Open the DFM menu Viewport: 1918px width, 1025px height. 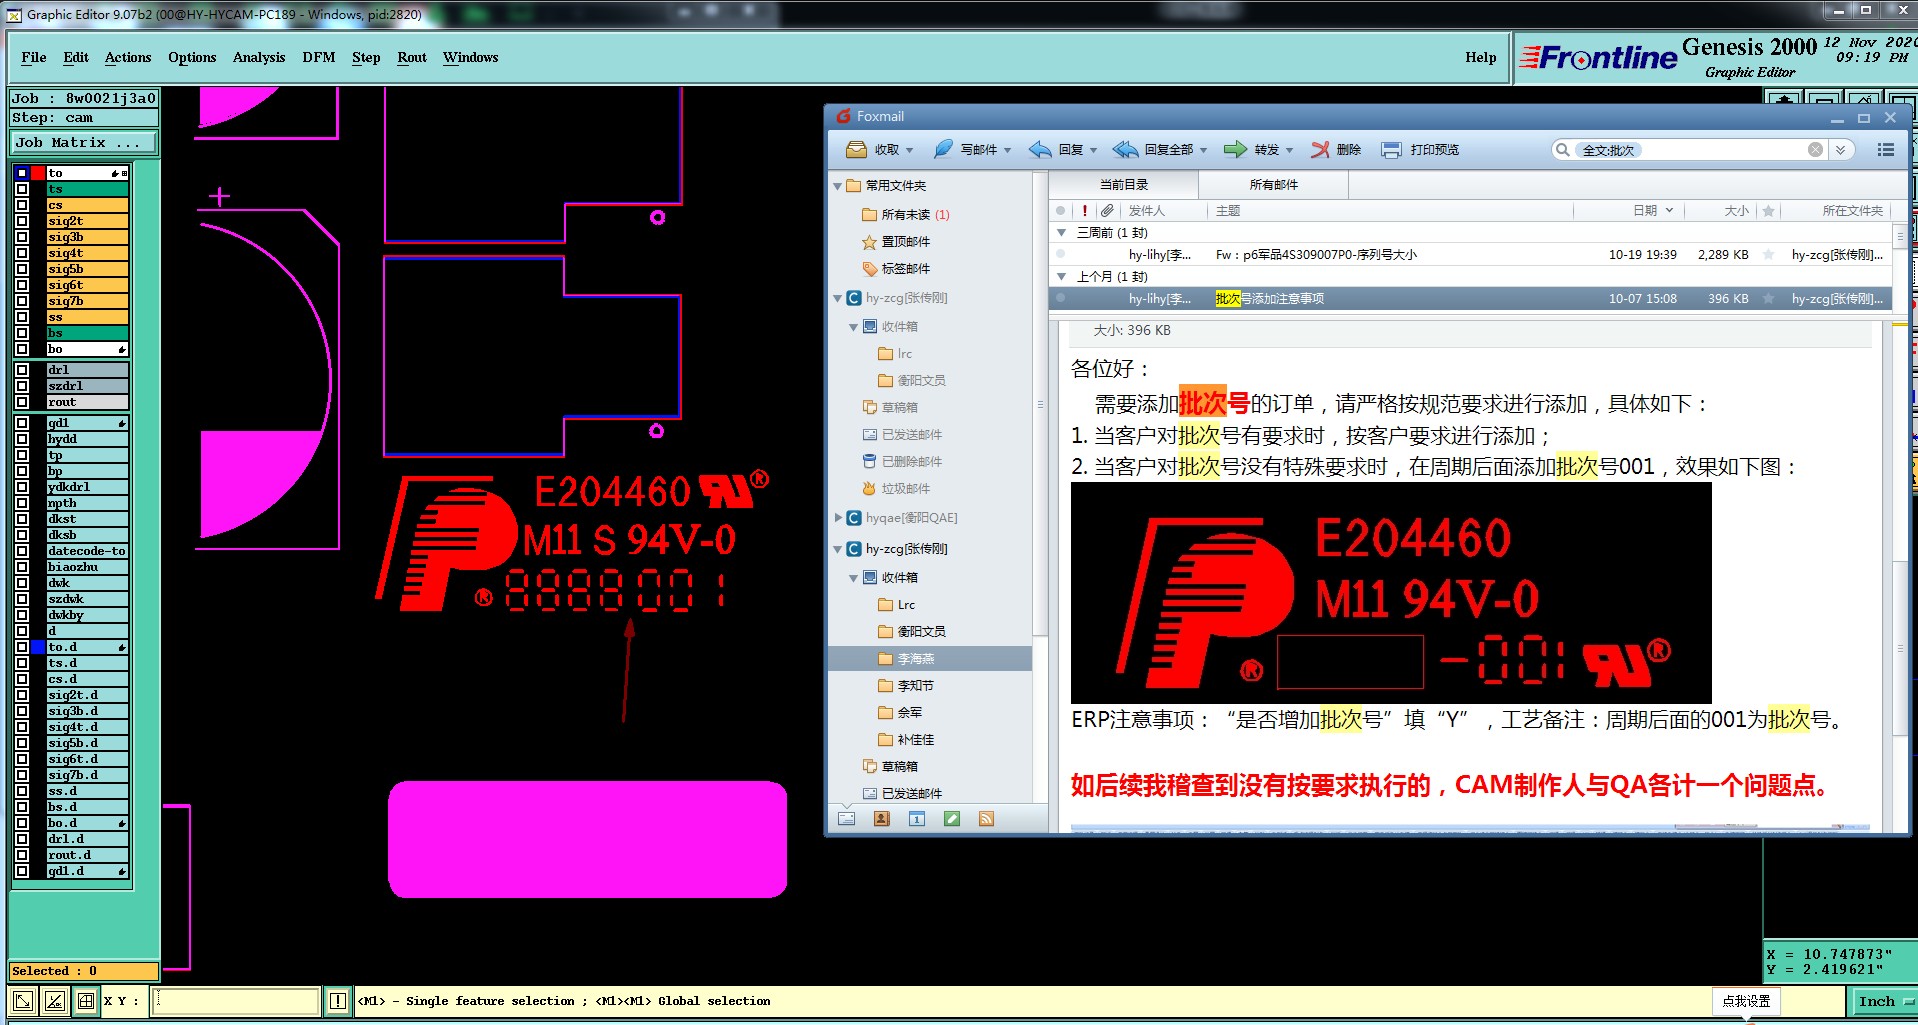point(319,58)
